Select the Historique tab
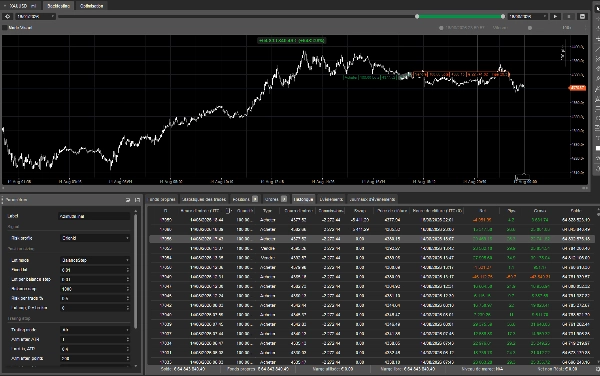 tap(303, 199)
